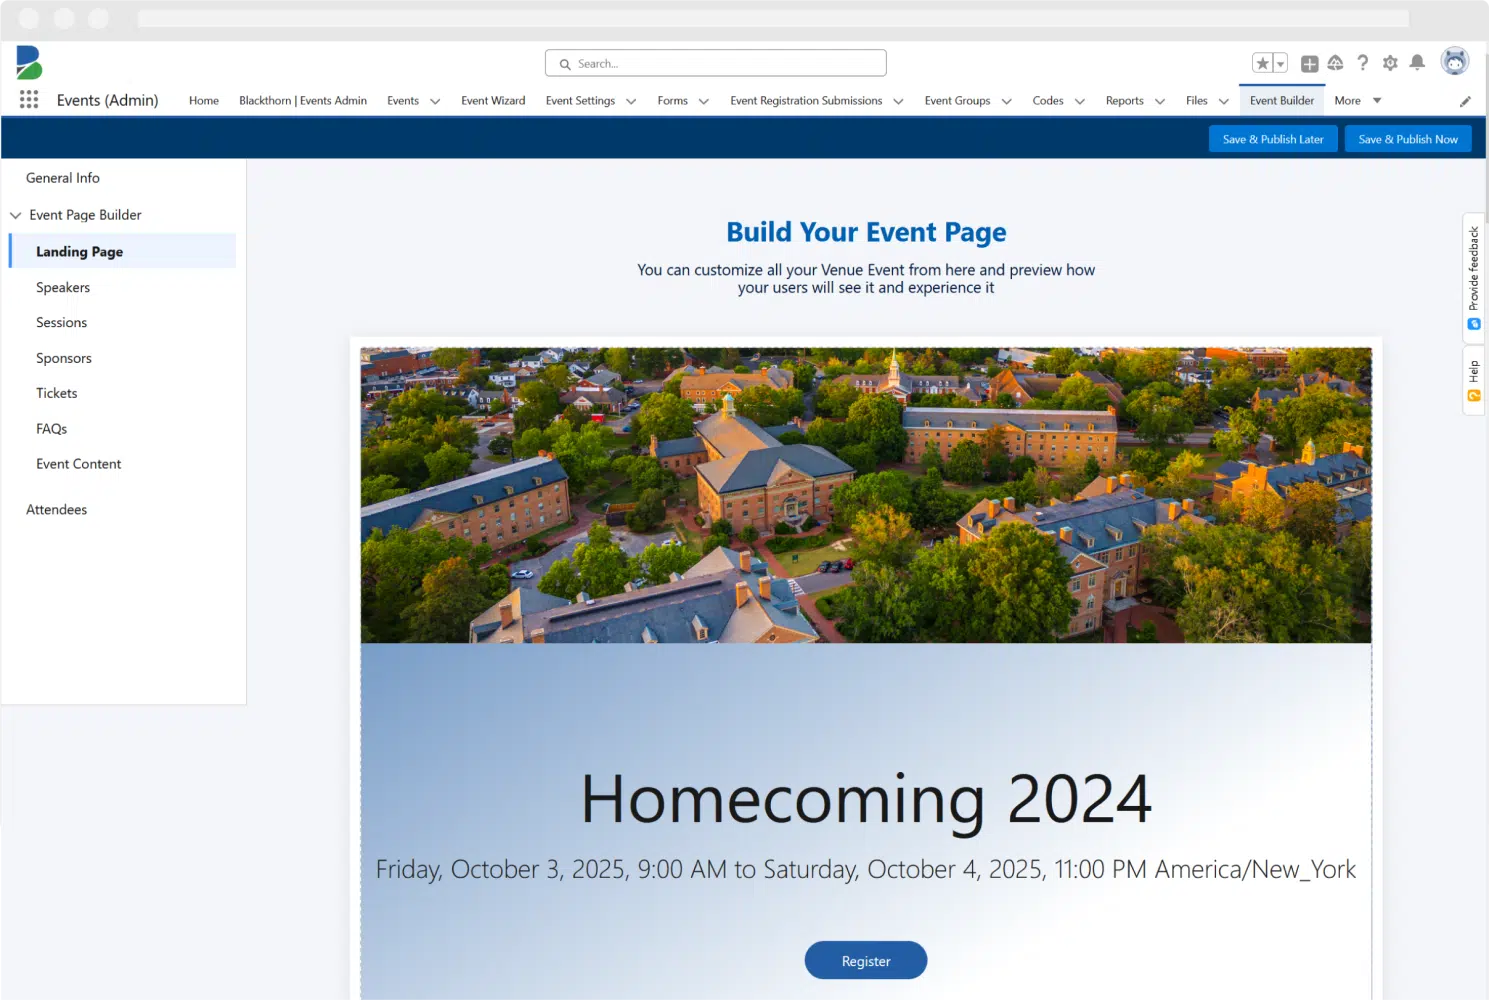This screenshot has width=1489, height=1000.
Task: Click the Build Your Event Page heading
Action: point(866,232)
